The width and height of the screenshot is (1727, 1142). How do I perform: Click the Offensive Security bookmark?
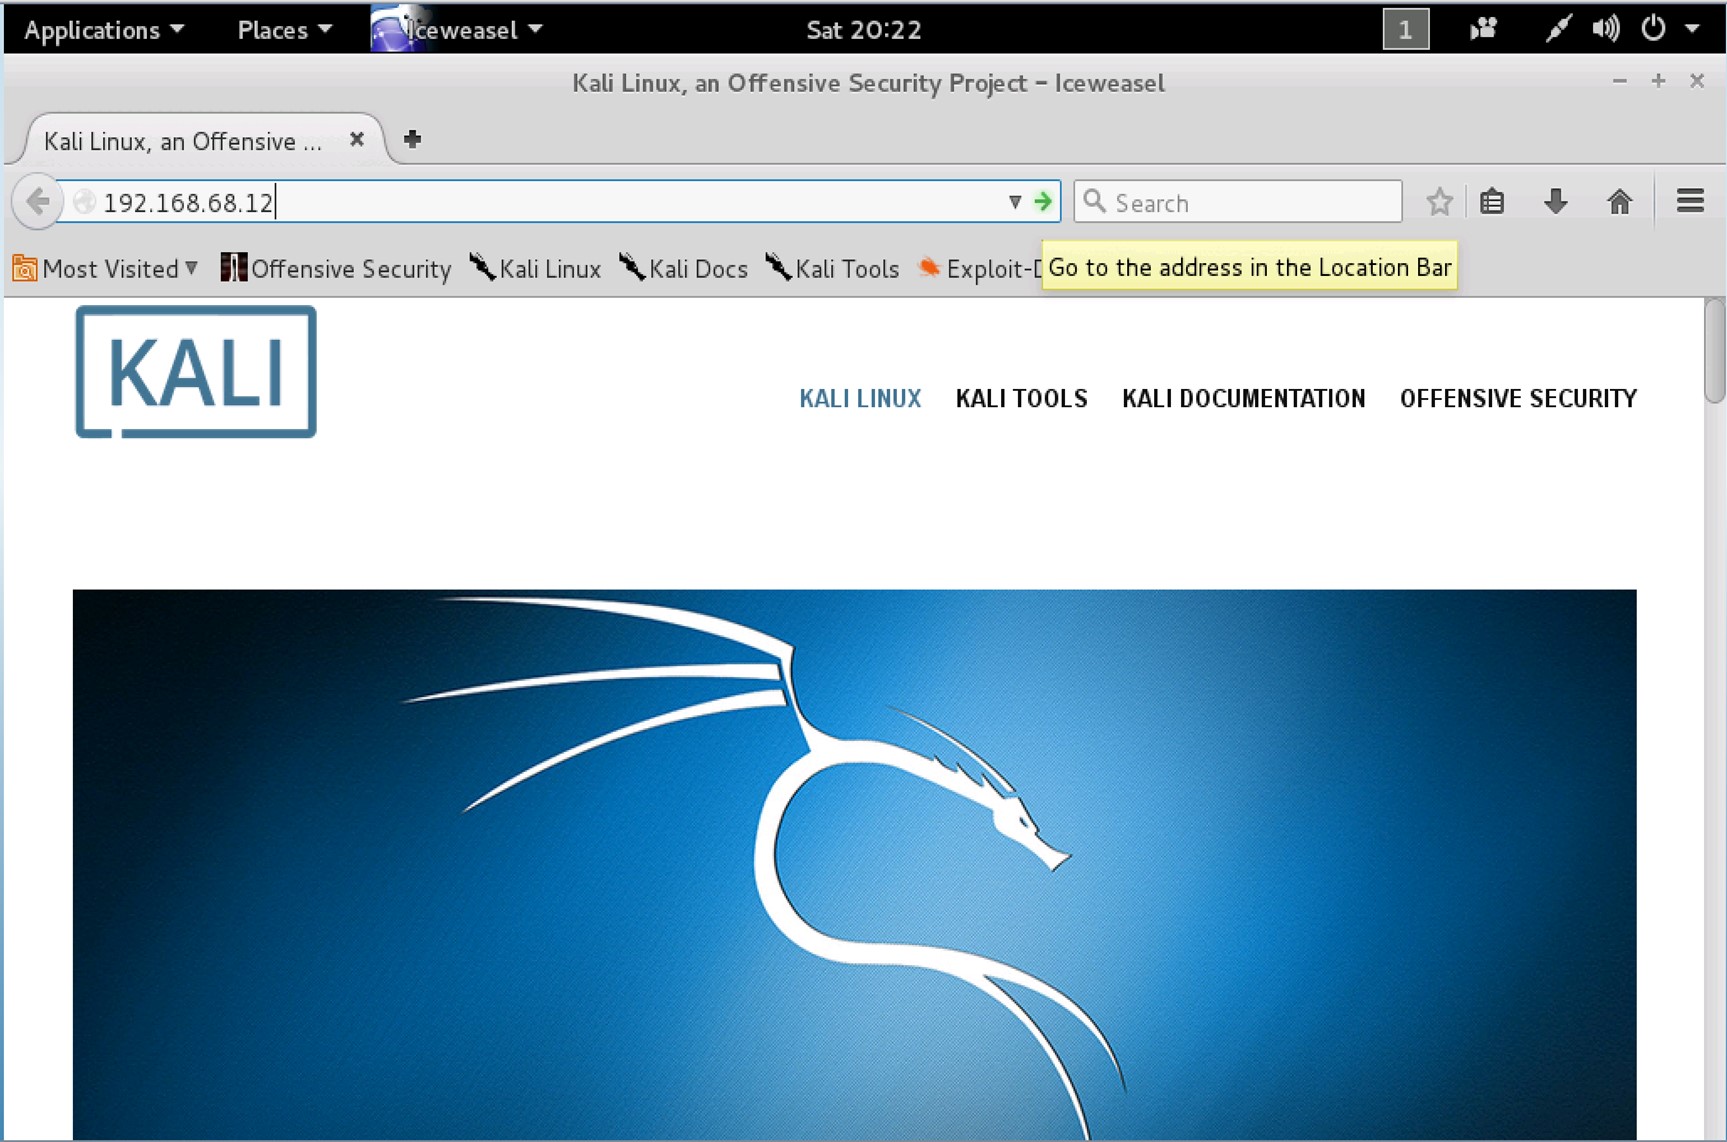[x=337, y=269]
